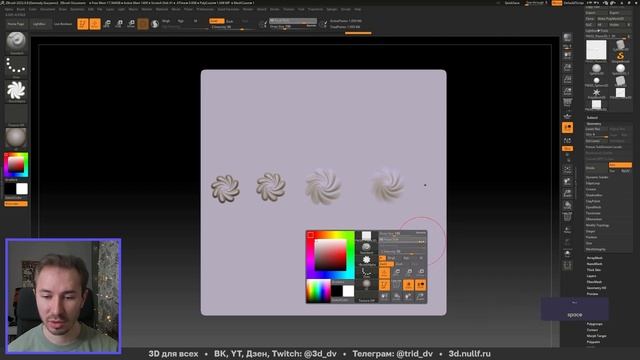640x360 pixels.
Task: Expand the DynaMesh section
Action: 593,207
